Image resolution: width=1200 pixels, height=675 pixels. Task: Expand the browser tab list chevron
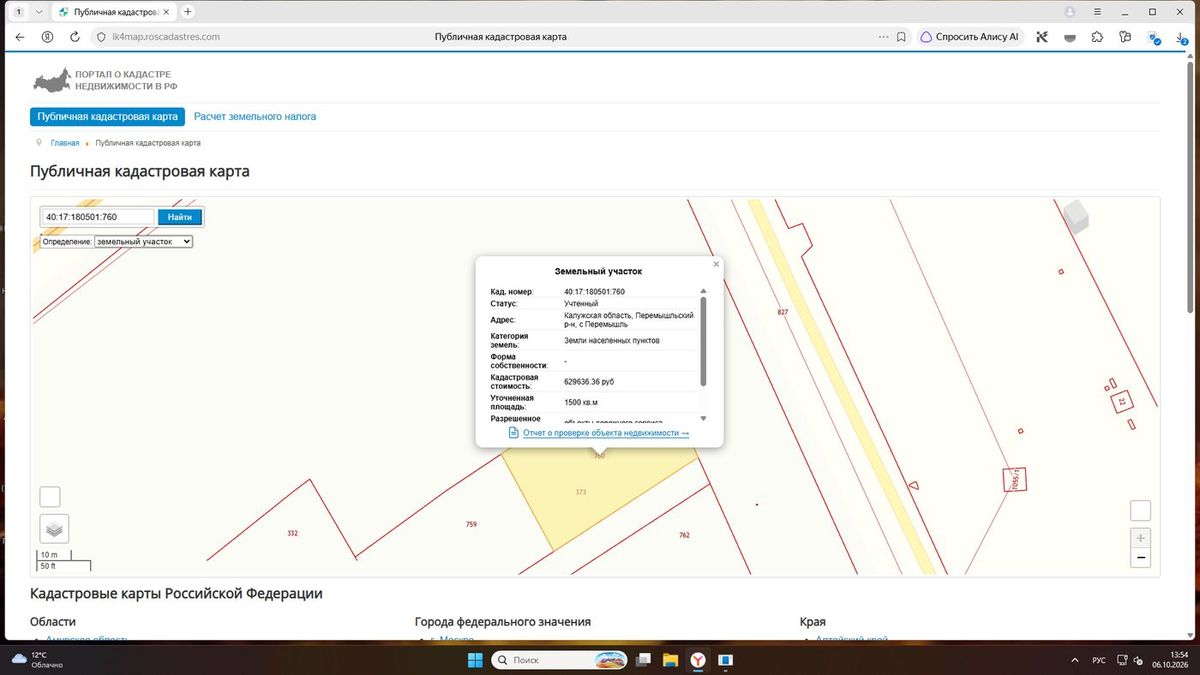point(38,12)
